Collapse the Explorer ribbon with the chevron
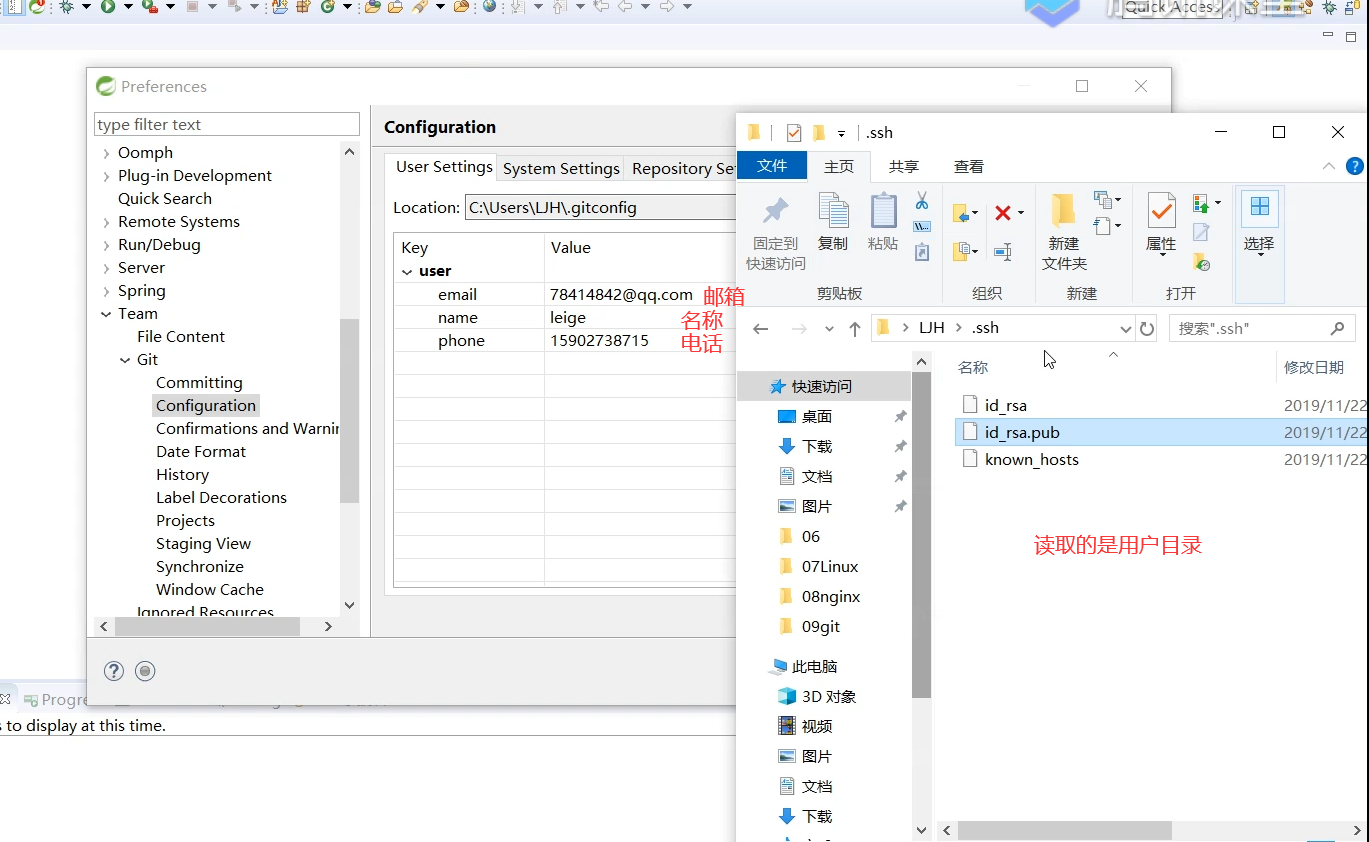 tap(1329, 166)
